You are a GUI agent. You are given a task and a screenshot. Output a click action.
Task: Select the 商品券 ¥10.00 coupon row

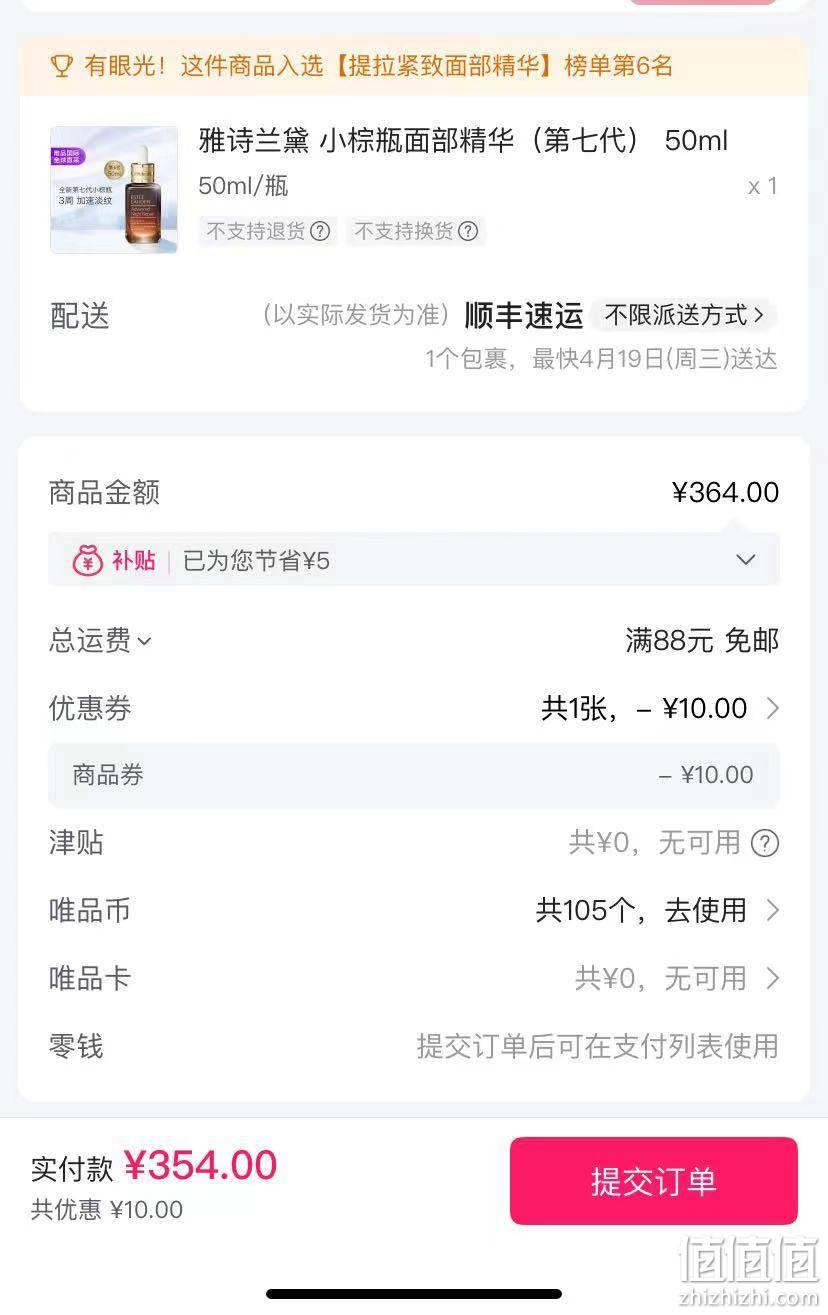[414, 775]
